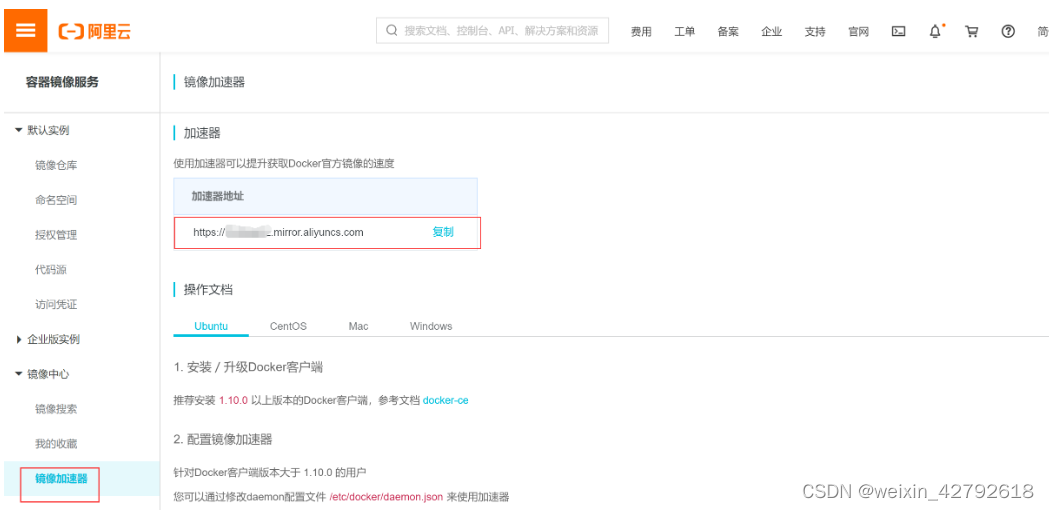1049x510 pixels.
Task: Open 镜像仓库 in the sidebar
Action: point(56,165)
